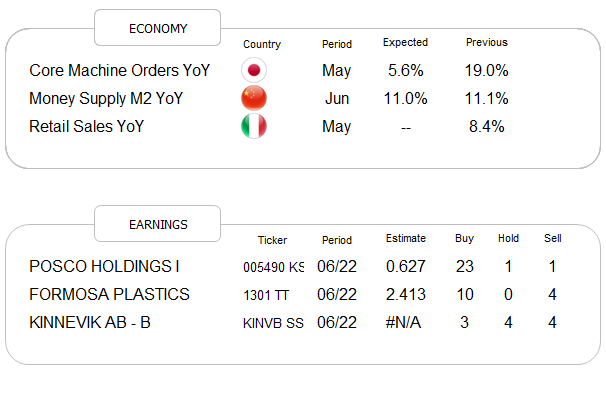
Task: Click ticker 1301 TT
Action: click(x=266, y=296)
